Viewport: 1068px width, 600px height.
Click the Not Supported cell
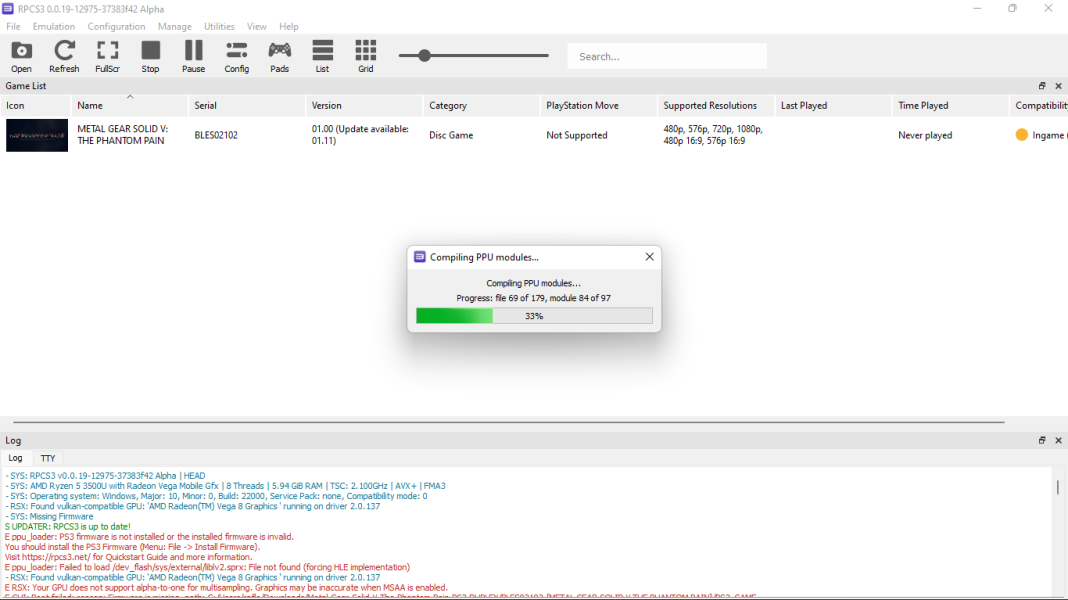(x=576, y=135)
